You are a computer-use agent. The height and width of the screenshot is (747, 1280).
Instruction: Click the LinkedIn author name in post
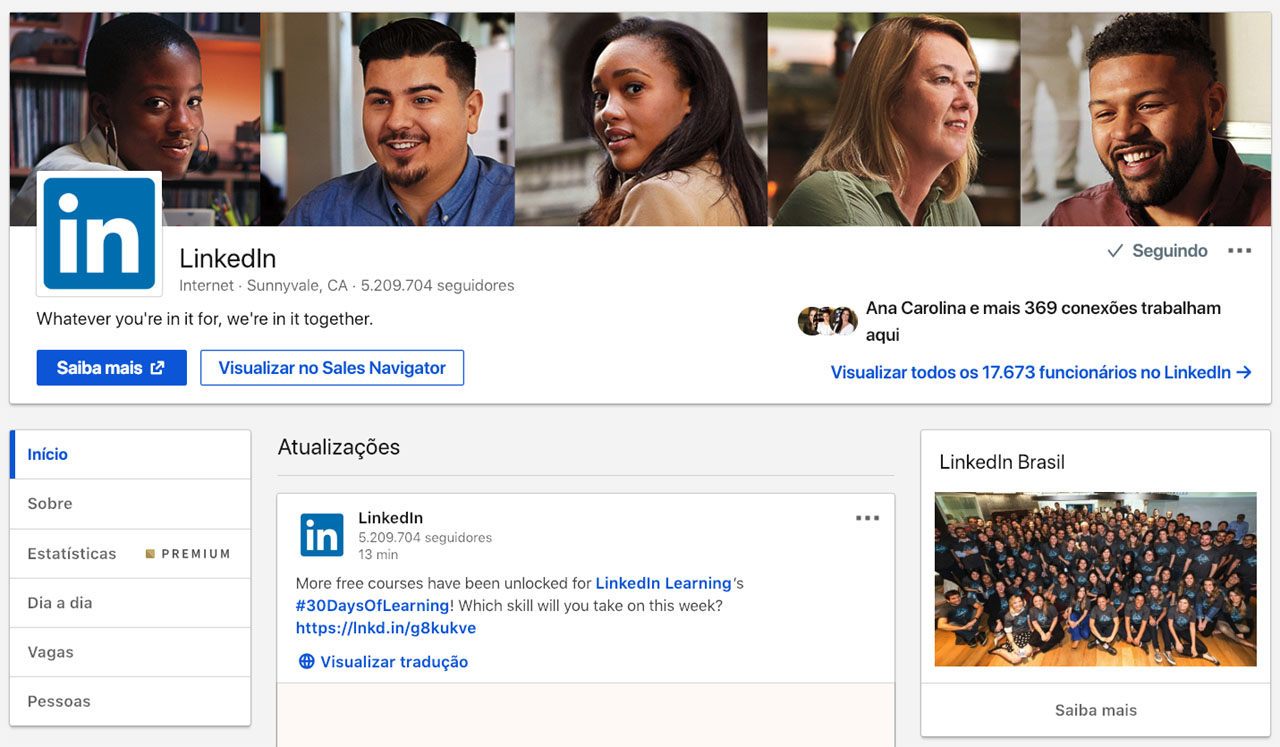390,518
